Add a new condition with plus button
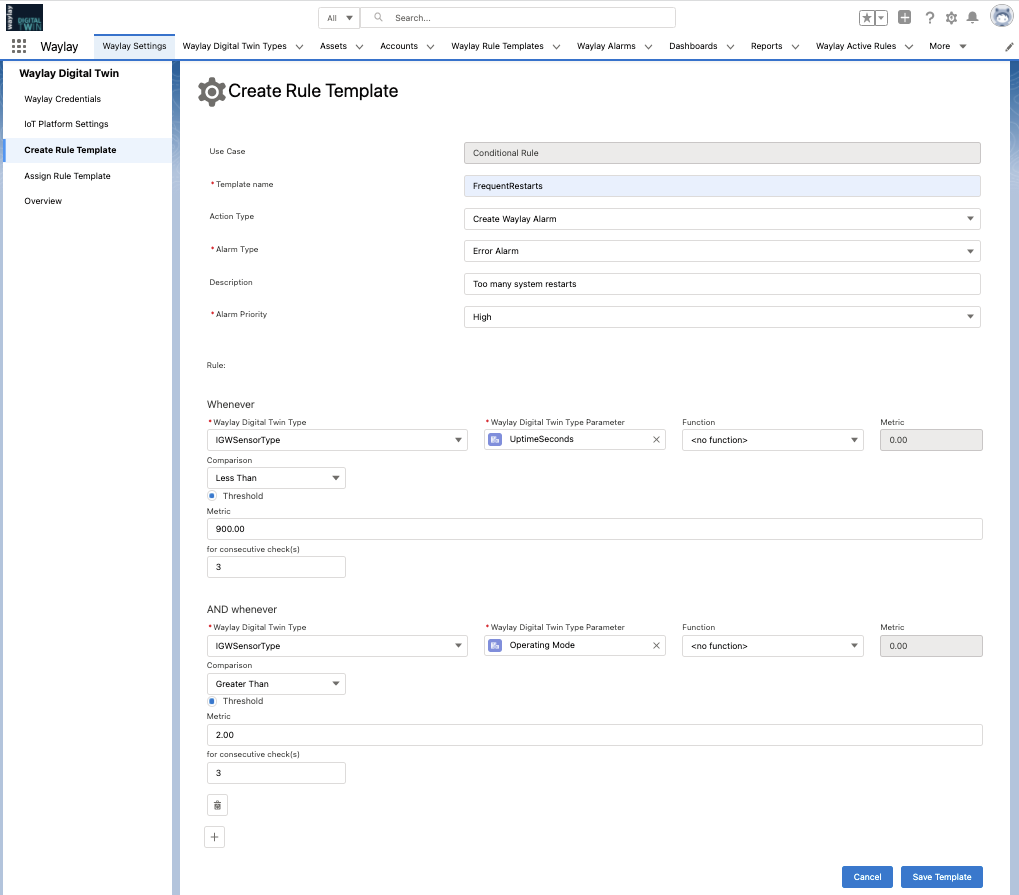The image size is (1019, 895). [214, 837]
